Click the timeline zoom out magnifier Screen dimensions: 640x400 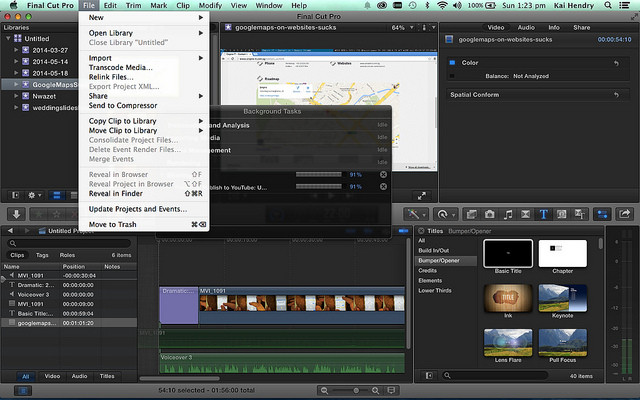tap(324, 391)
